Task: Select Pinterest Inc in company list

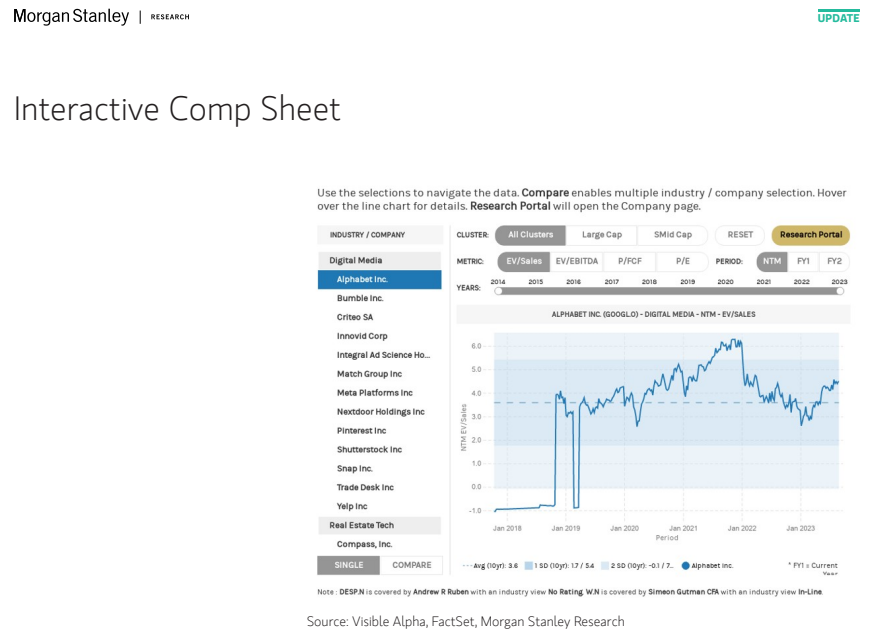Action: (x=380, y=431)
